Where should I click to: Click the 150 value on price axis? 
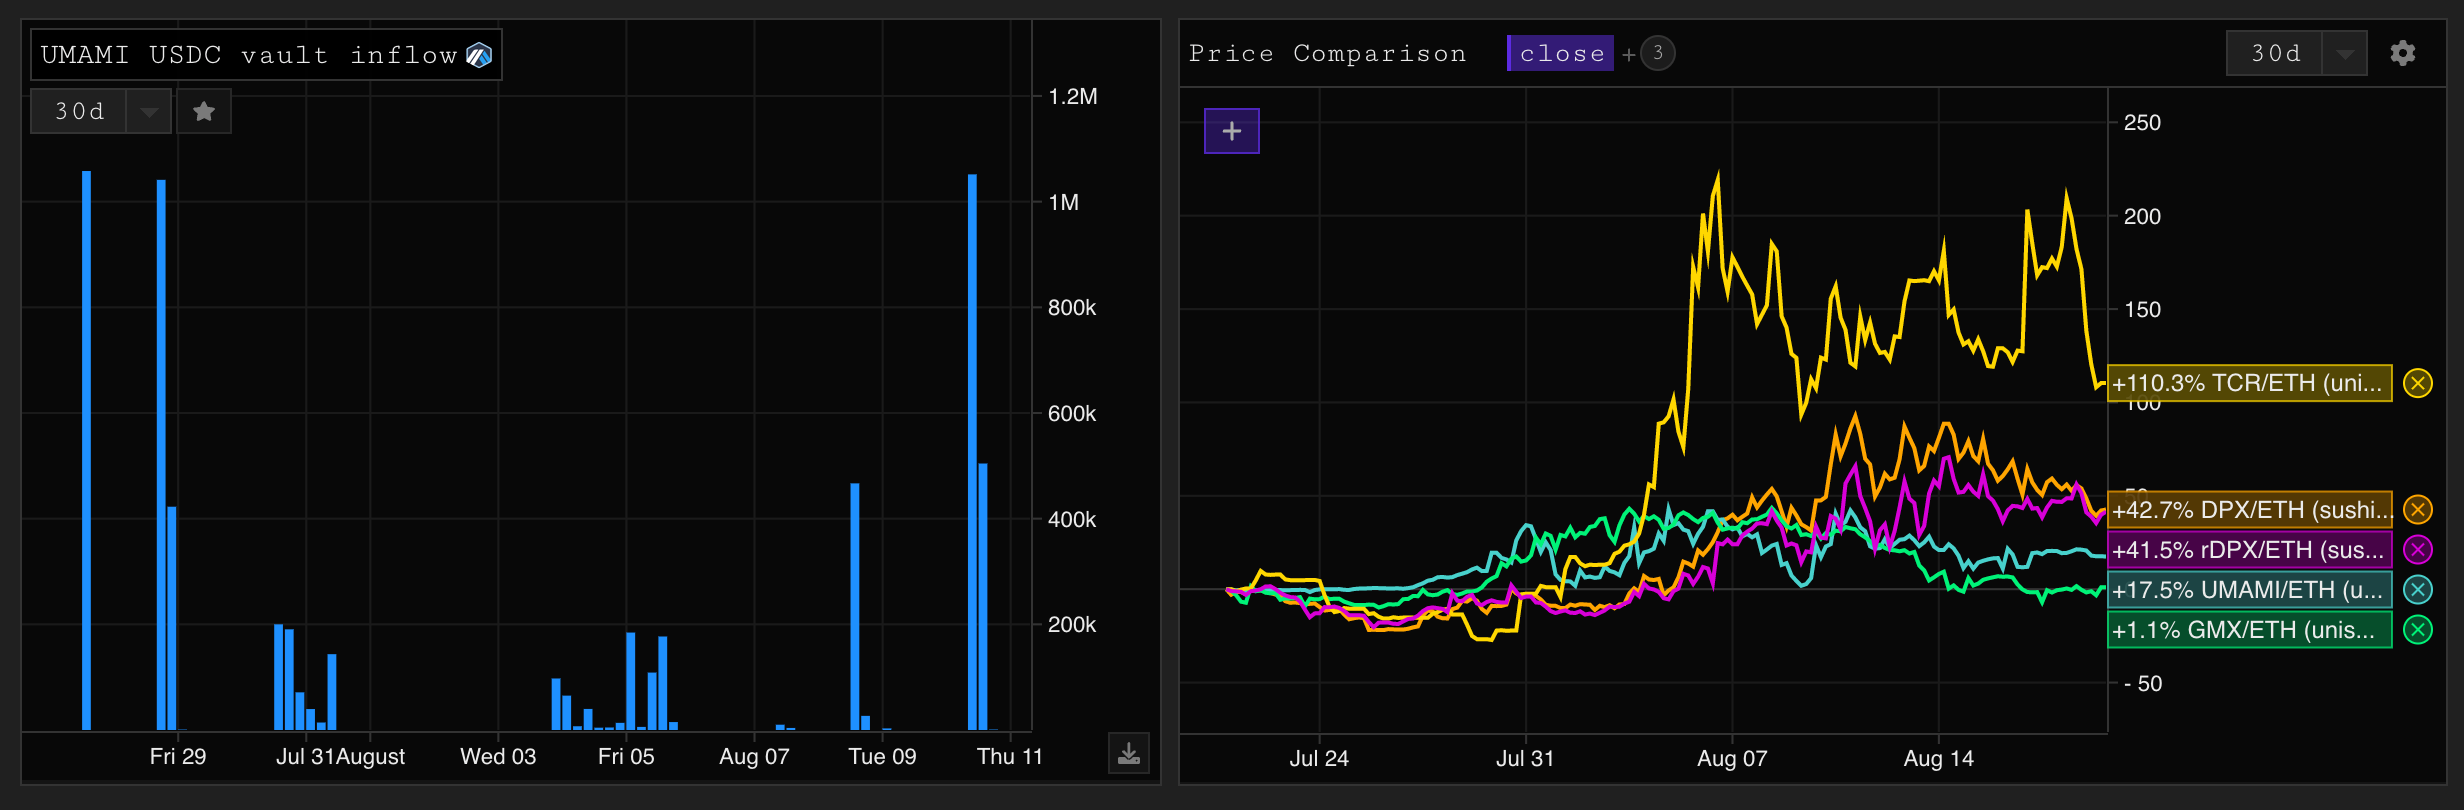point(2142,309)
